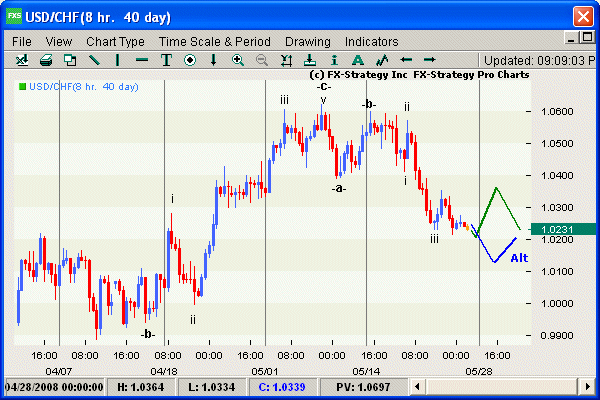The image size is (600, 400).
Task: Click the FXS logo in title bar
Action: tap(14, 17)
